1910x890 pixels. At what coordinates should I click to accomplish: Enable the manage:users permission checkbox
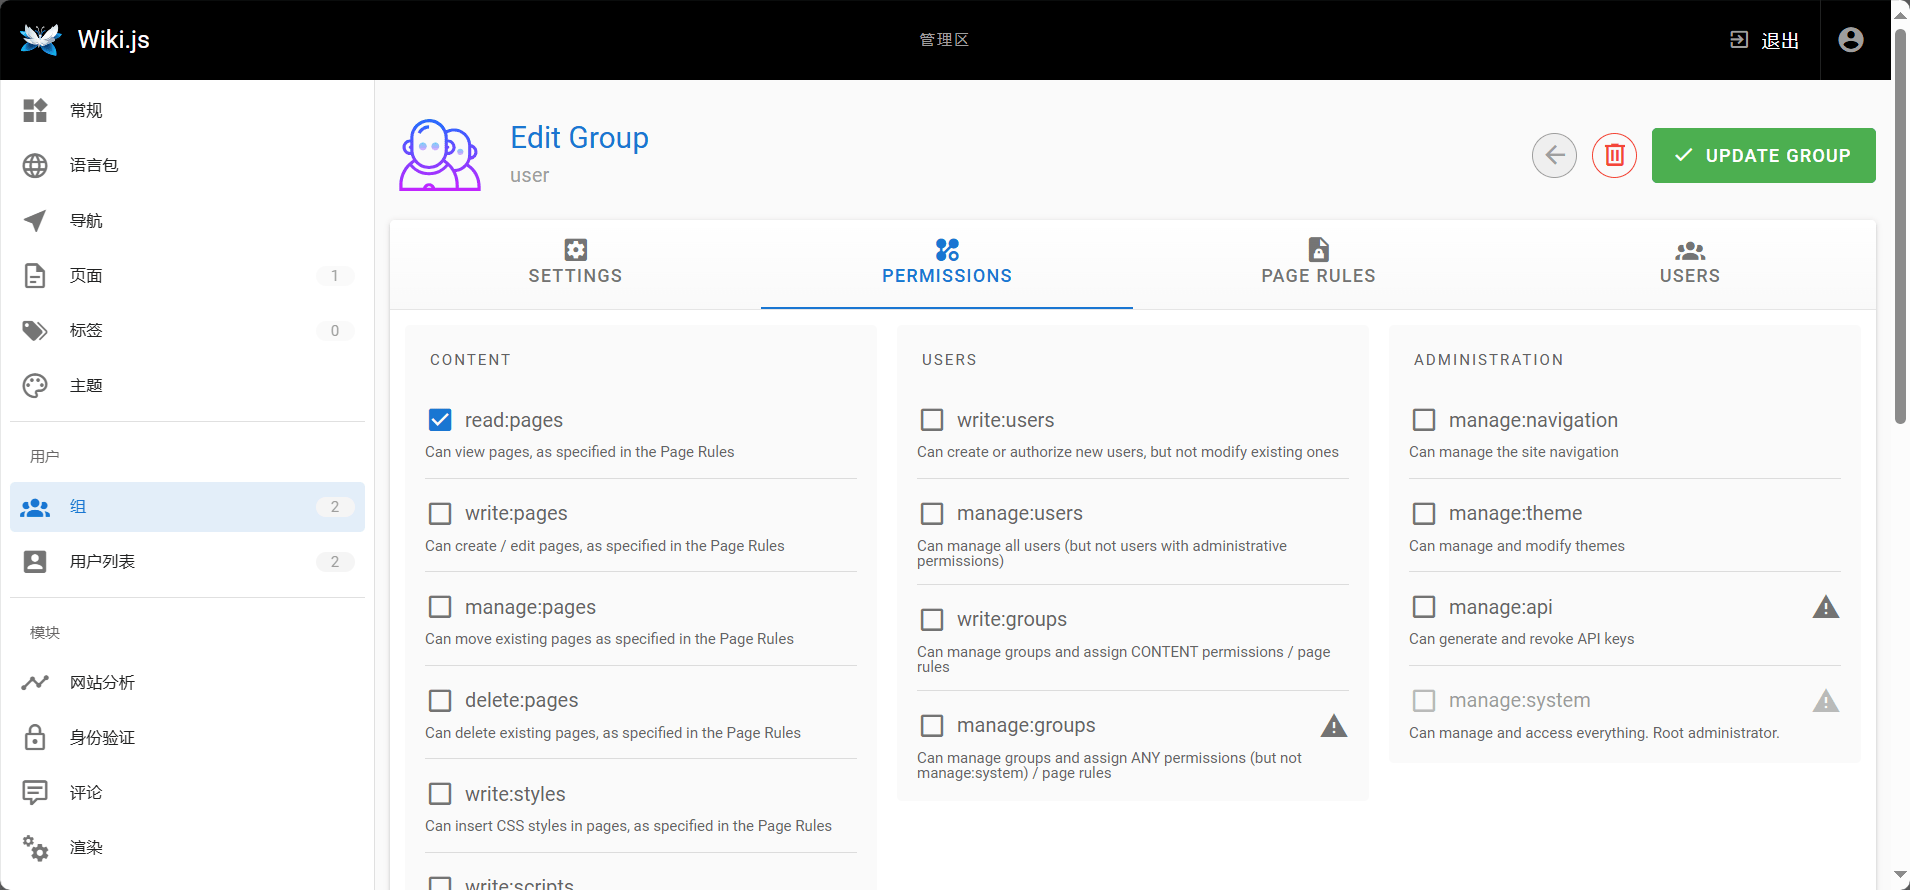click(932, 513)
